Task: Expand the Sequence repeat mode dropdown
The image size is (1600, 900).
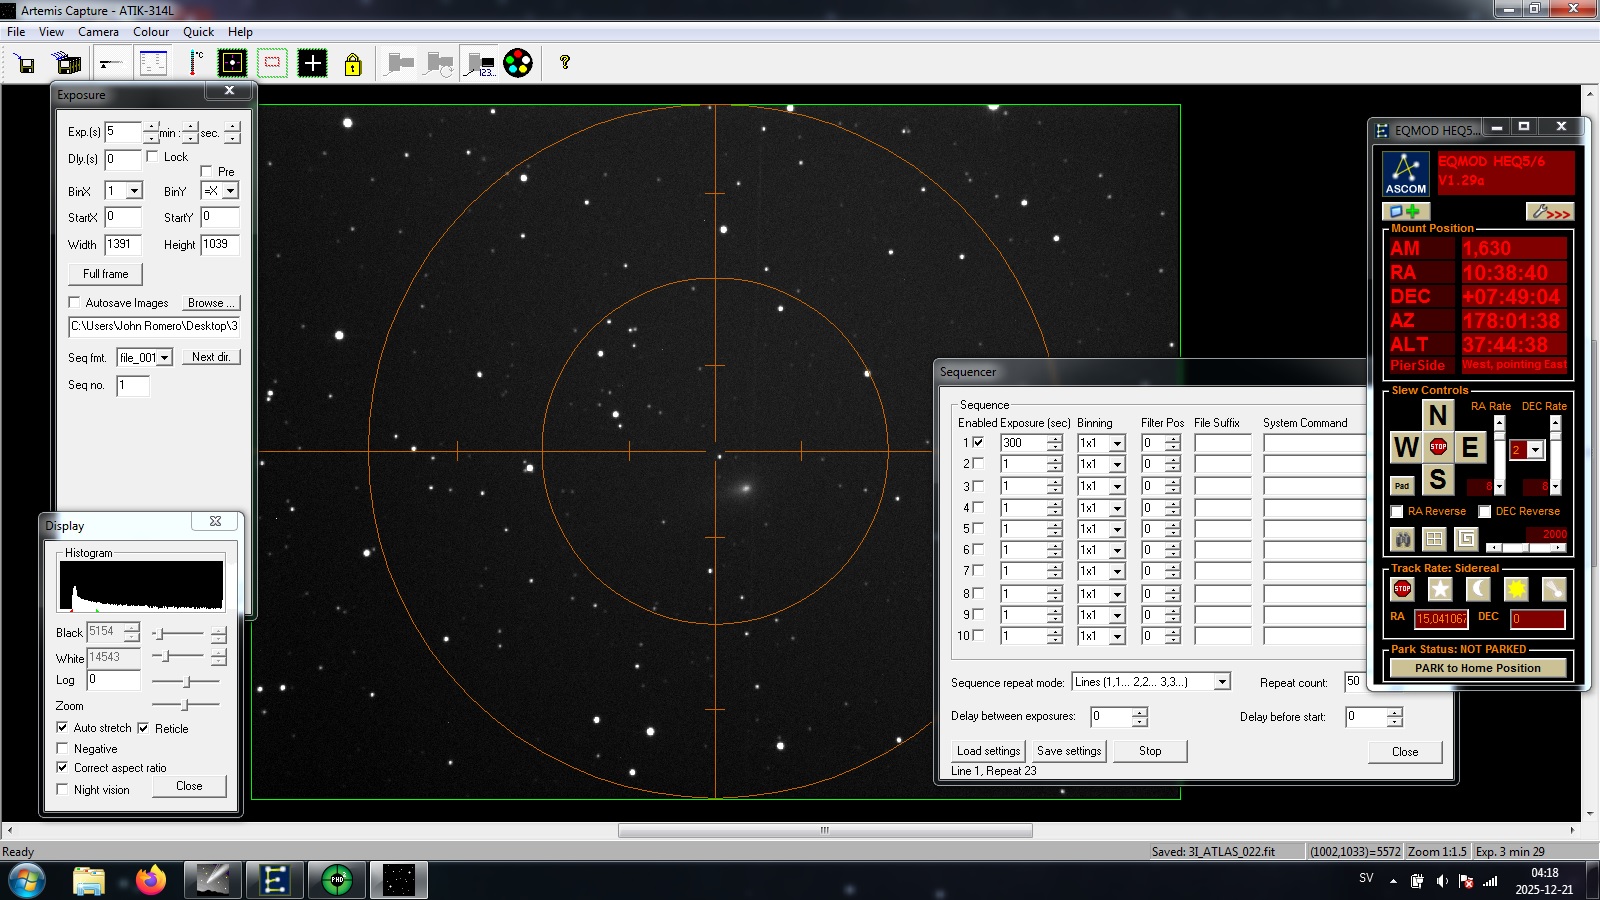Action: pos(1221,682)
